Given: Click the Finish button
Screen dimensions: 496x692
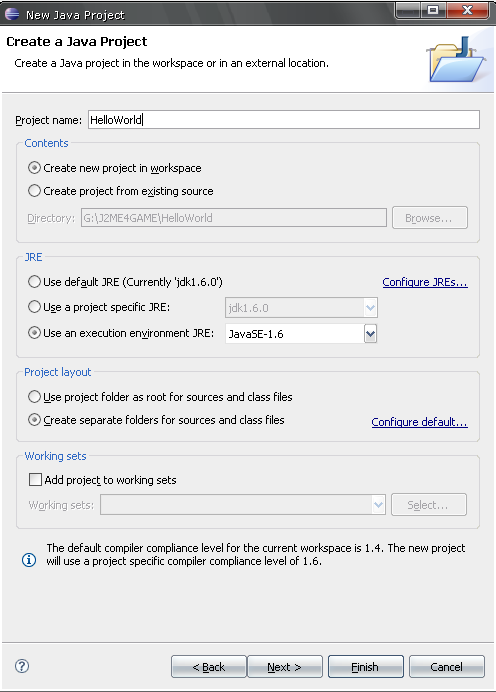Looking at the screenshot, I should [365, 666].
